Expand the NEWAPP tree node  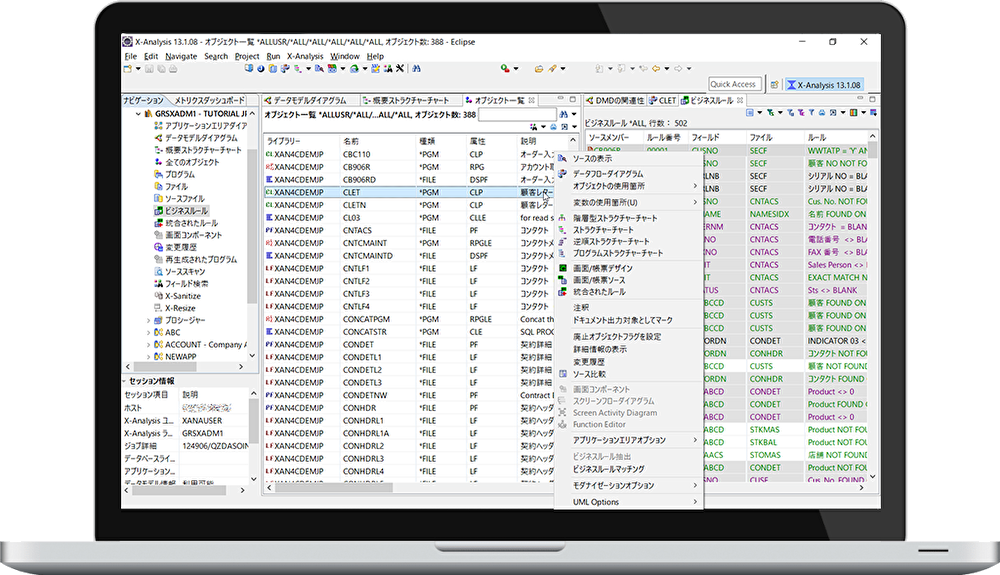point(149,357)
